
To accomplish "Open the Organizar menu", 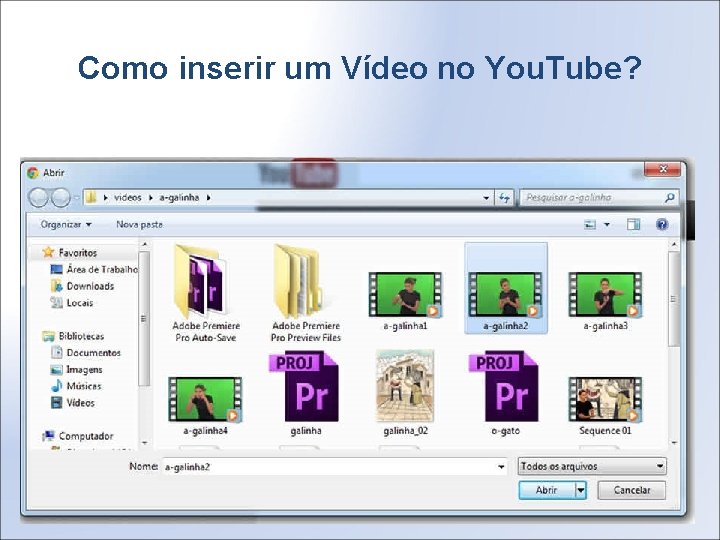I will 66,225.
